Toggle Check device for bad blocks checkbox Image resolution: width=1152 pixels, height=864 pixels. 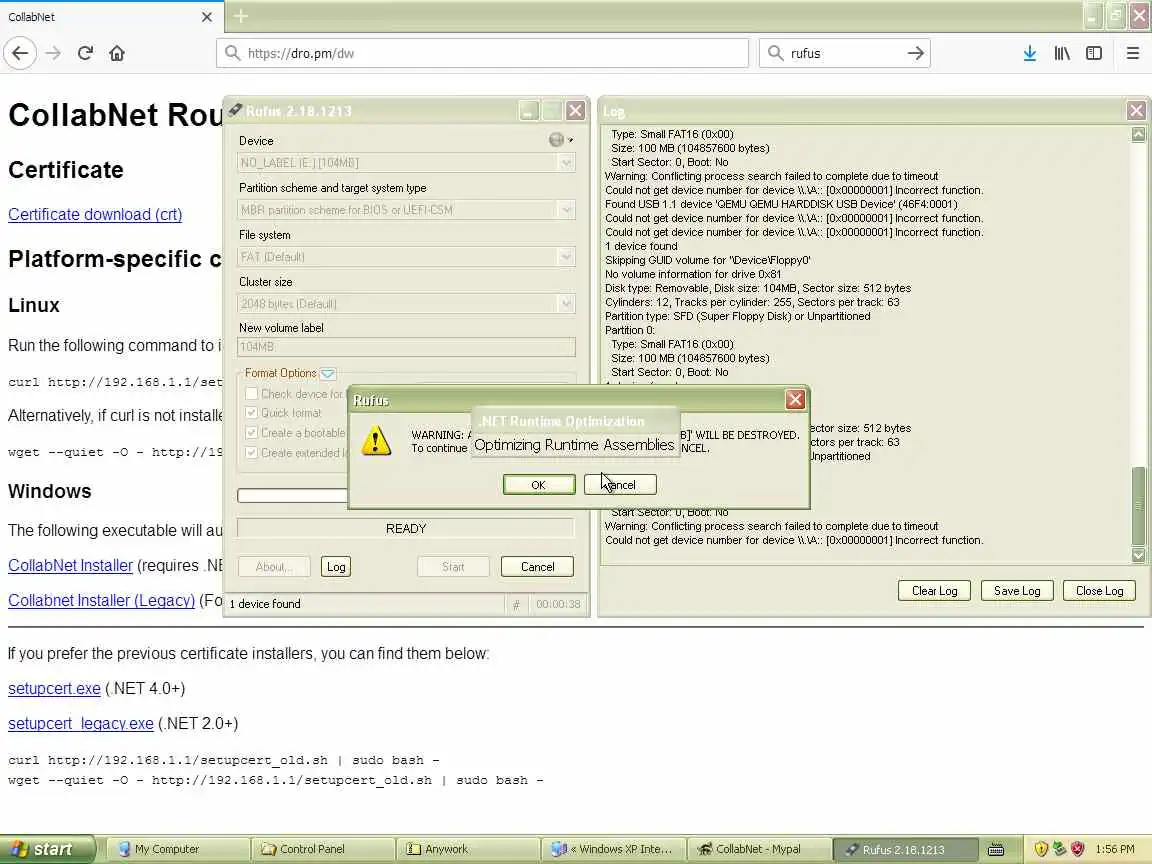pyautogui.click(x=251, y=394)
